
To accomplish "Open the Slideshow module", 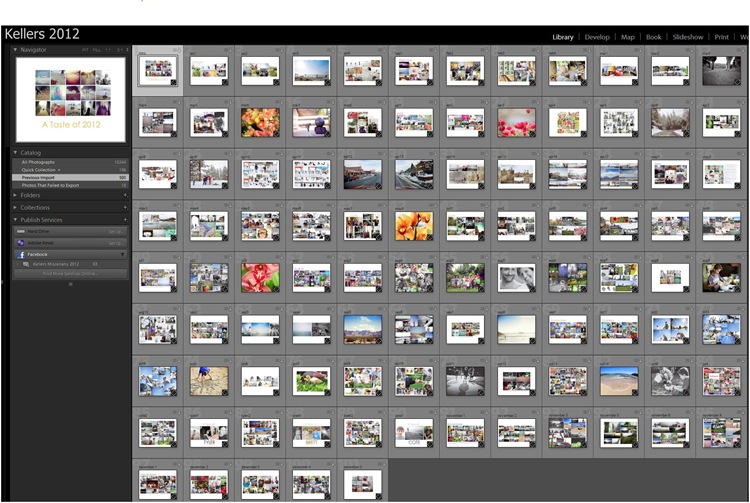I will (688, 37).
